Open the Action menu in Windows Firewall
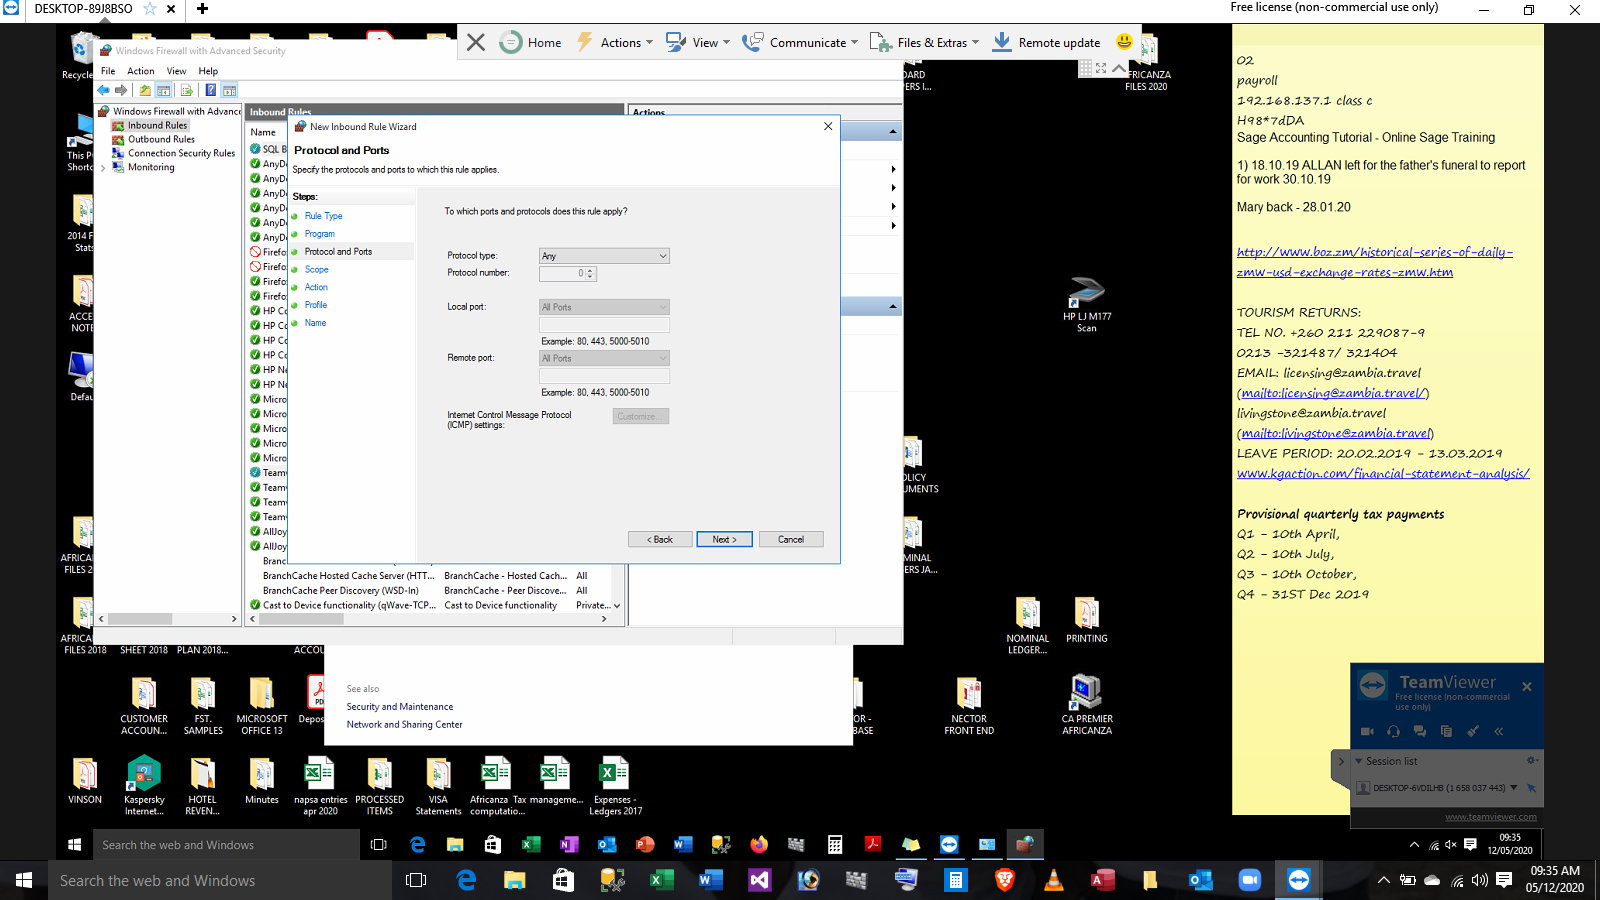The width and height of the screenshot is (1600, 900). point(140,71)
